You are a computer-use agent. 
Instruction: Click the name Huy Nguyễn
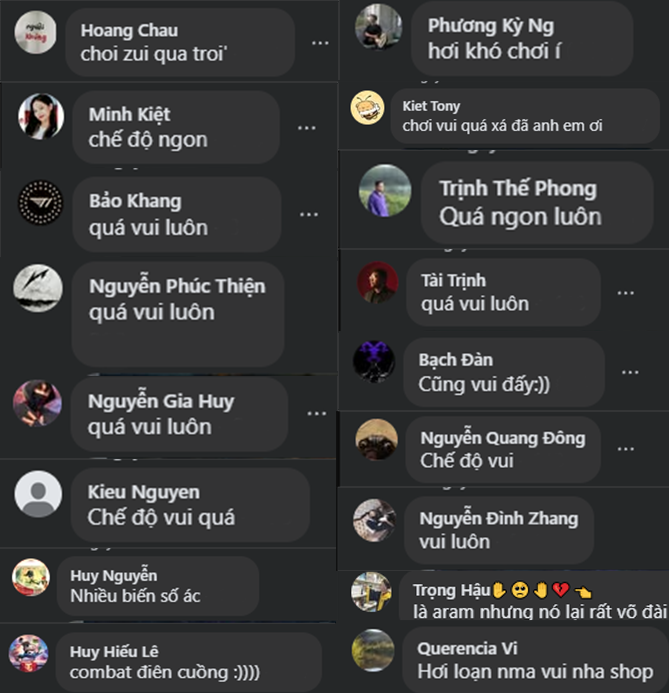[x=114, y=576]
